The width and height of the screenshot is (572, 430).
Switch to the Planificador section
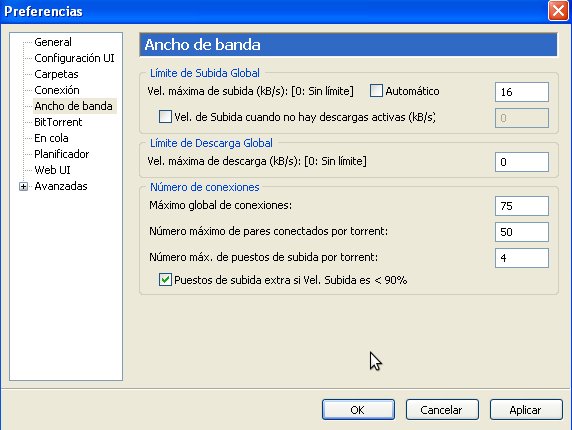point(62,154)
